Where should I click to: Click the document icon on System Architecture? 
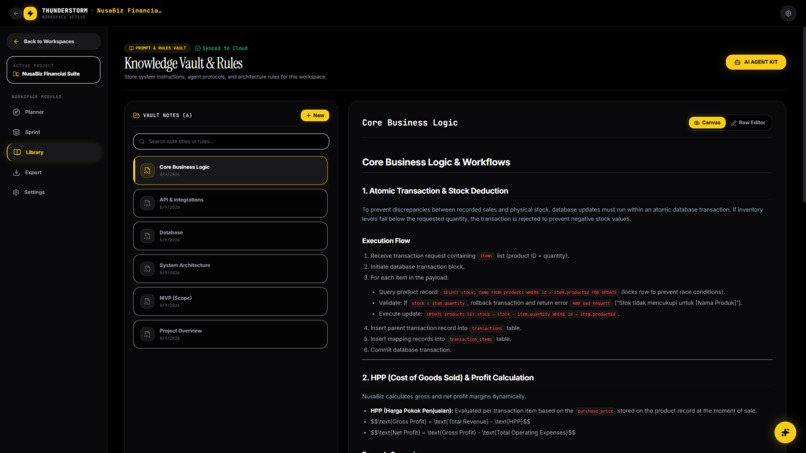[148, 268]
